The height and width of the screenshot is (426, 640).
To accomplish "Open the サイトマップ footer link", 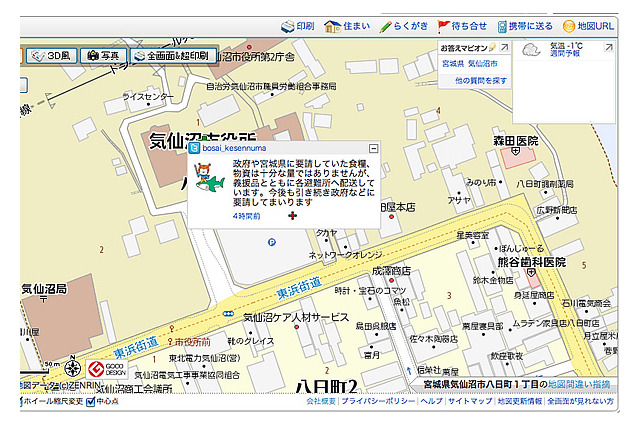I will pyautogui.click(x=470, y=402).
